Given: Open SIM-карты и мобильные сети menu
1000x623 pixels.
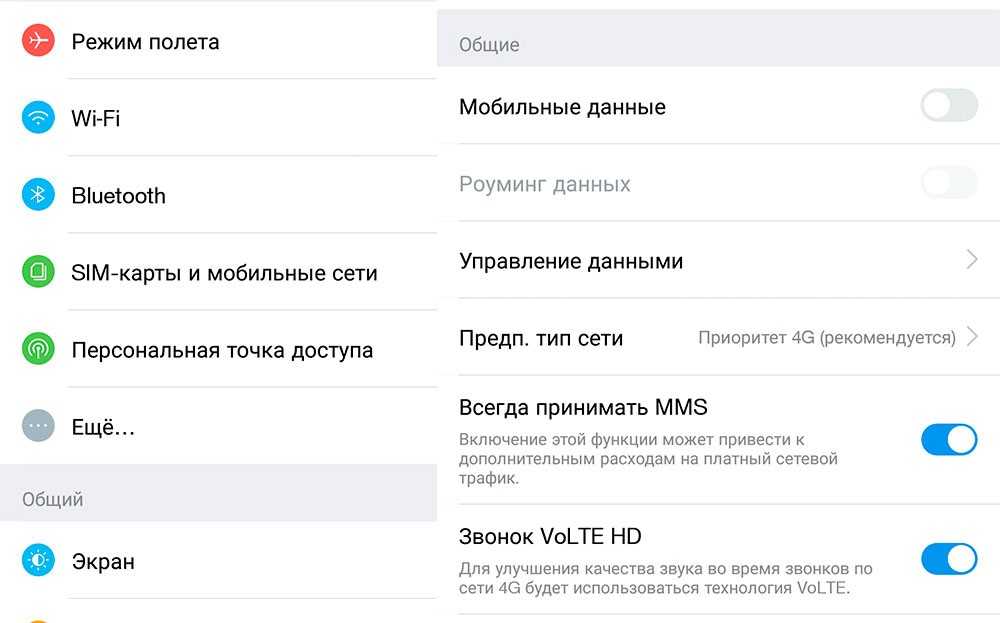Looking at the screenshot, I should click(224, 273).
